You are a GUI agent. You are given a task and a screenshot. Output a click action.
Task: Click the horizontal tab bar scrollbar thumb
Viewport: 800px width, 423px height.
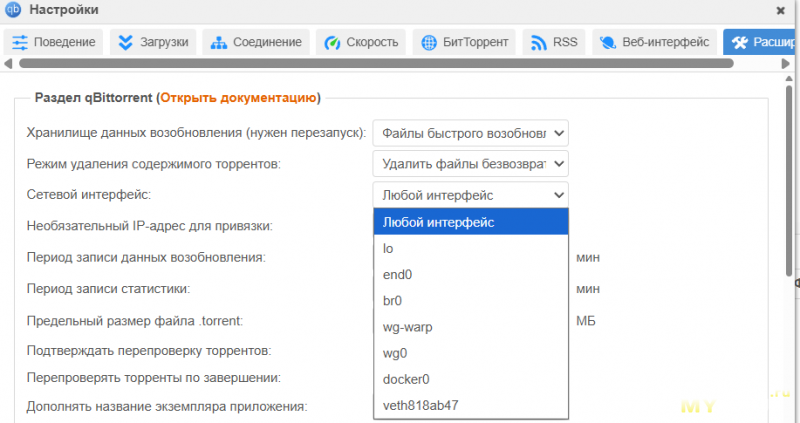(x=377, y=63)
